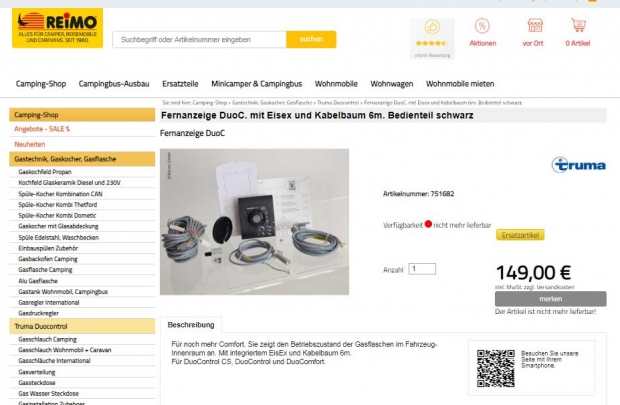Screen dimensions: 620x405
Task: Click the Truma brand logo
Action: tap(578, 165)
